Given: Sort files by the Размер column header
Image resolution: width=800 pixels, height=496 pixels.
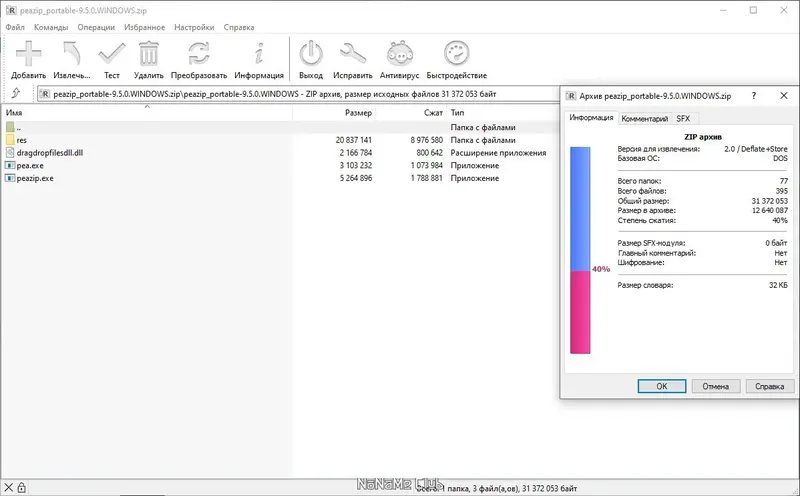Looking at the screenshot, I should tap(334, 113).
